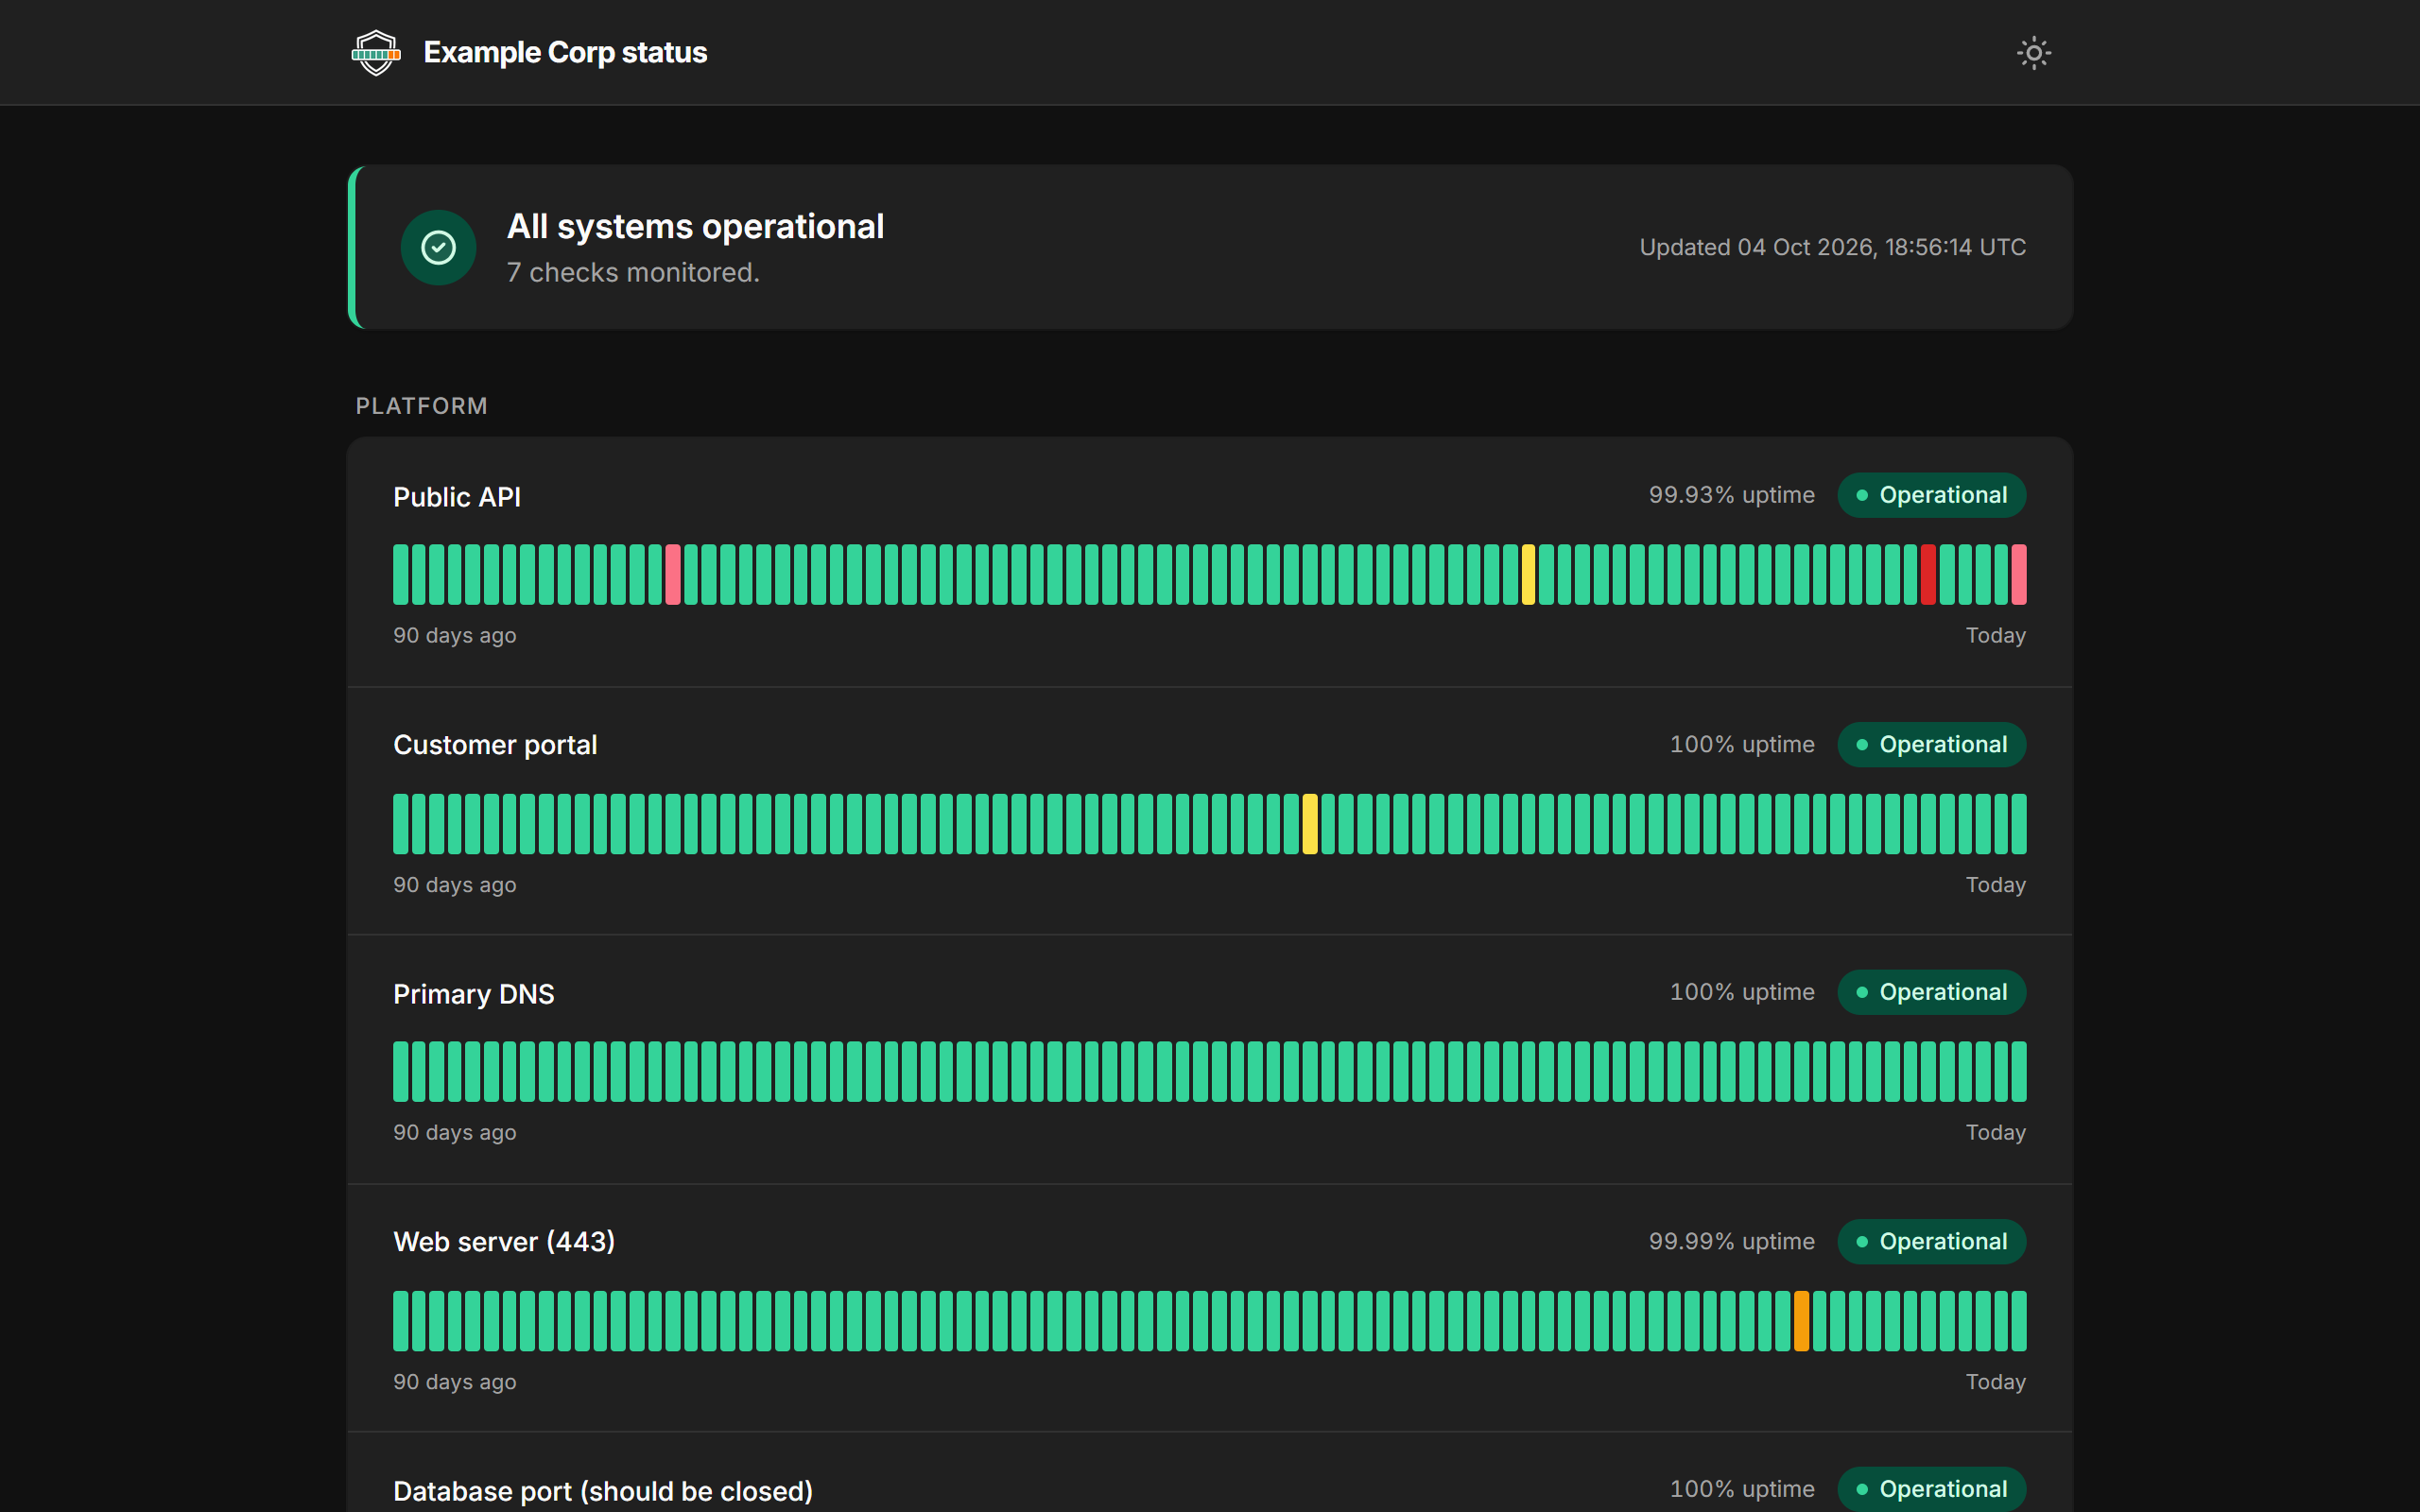
Task: Click the Database port (should be closed) name
Action: point(603,1491)
